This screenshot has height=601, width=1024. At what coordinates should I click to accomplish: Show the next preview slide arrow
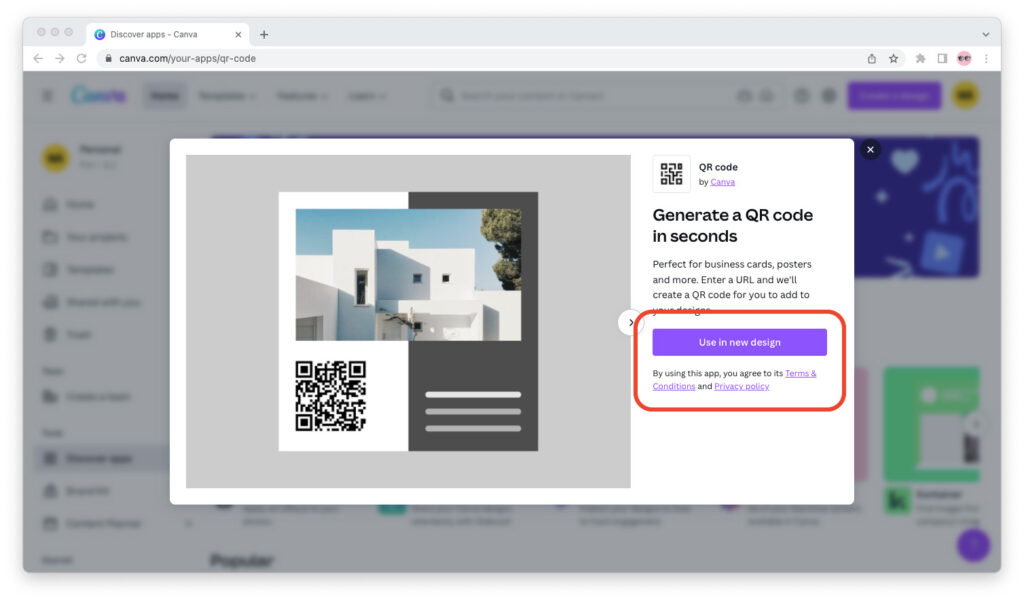tap(630, 322)
